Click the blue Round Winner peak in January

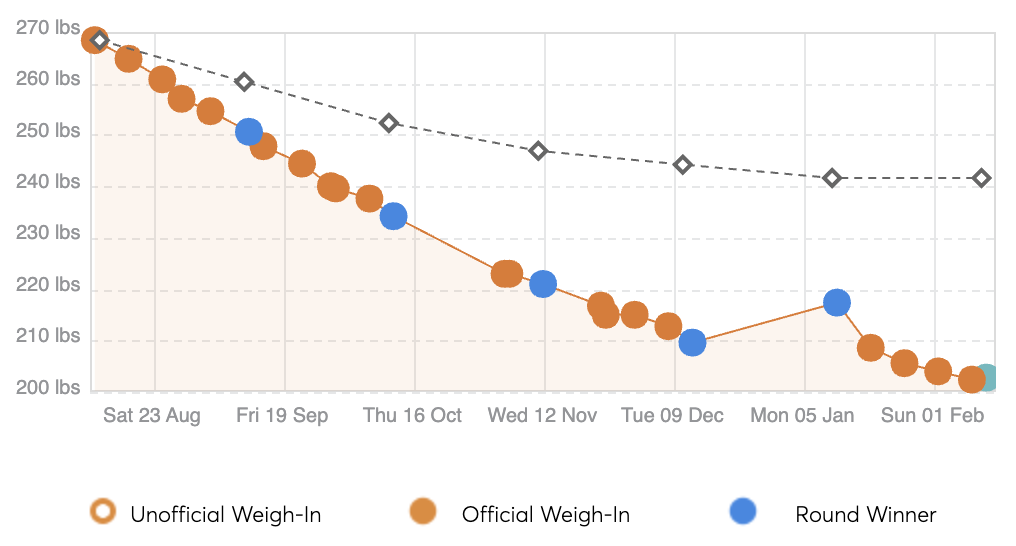coord(837,302)
